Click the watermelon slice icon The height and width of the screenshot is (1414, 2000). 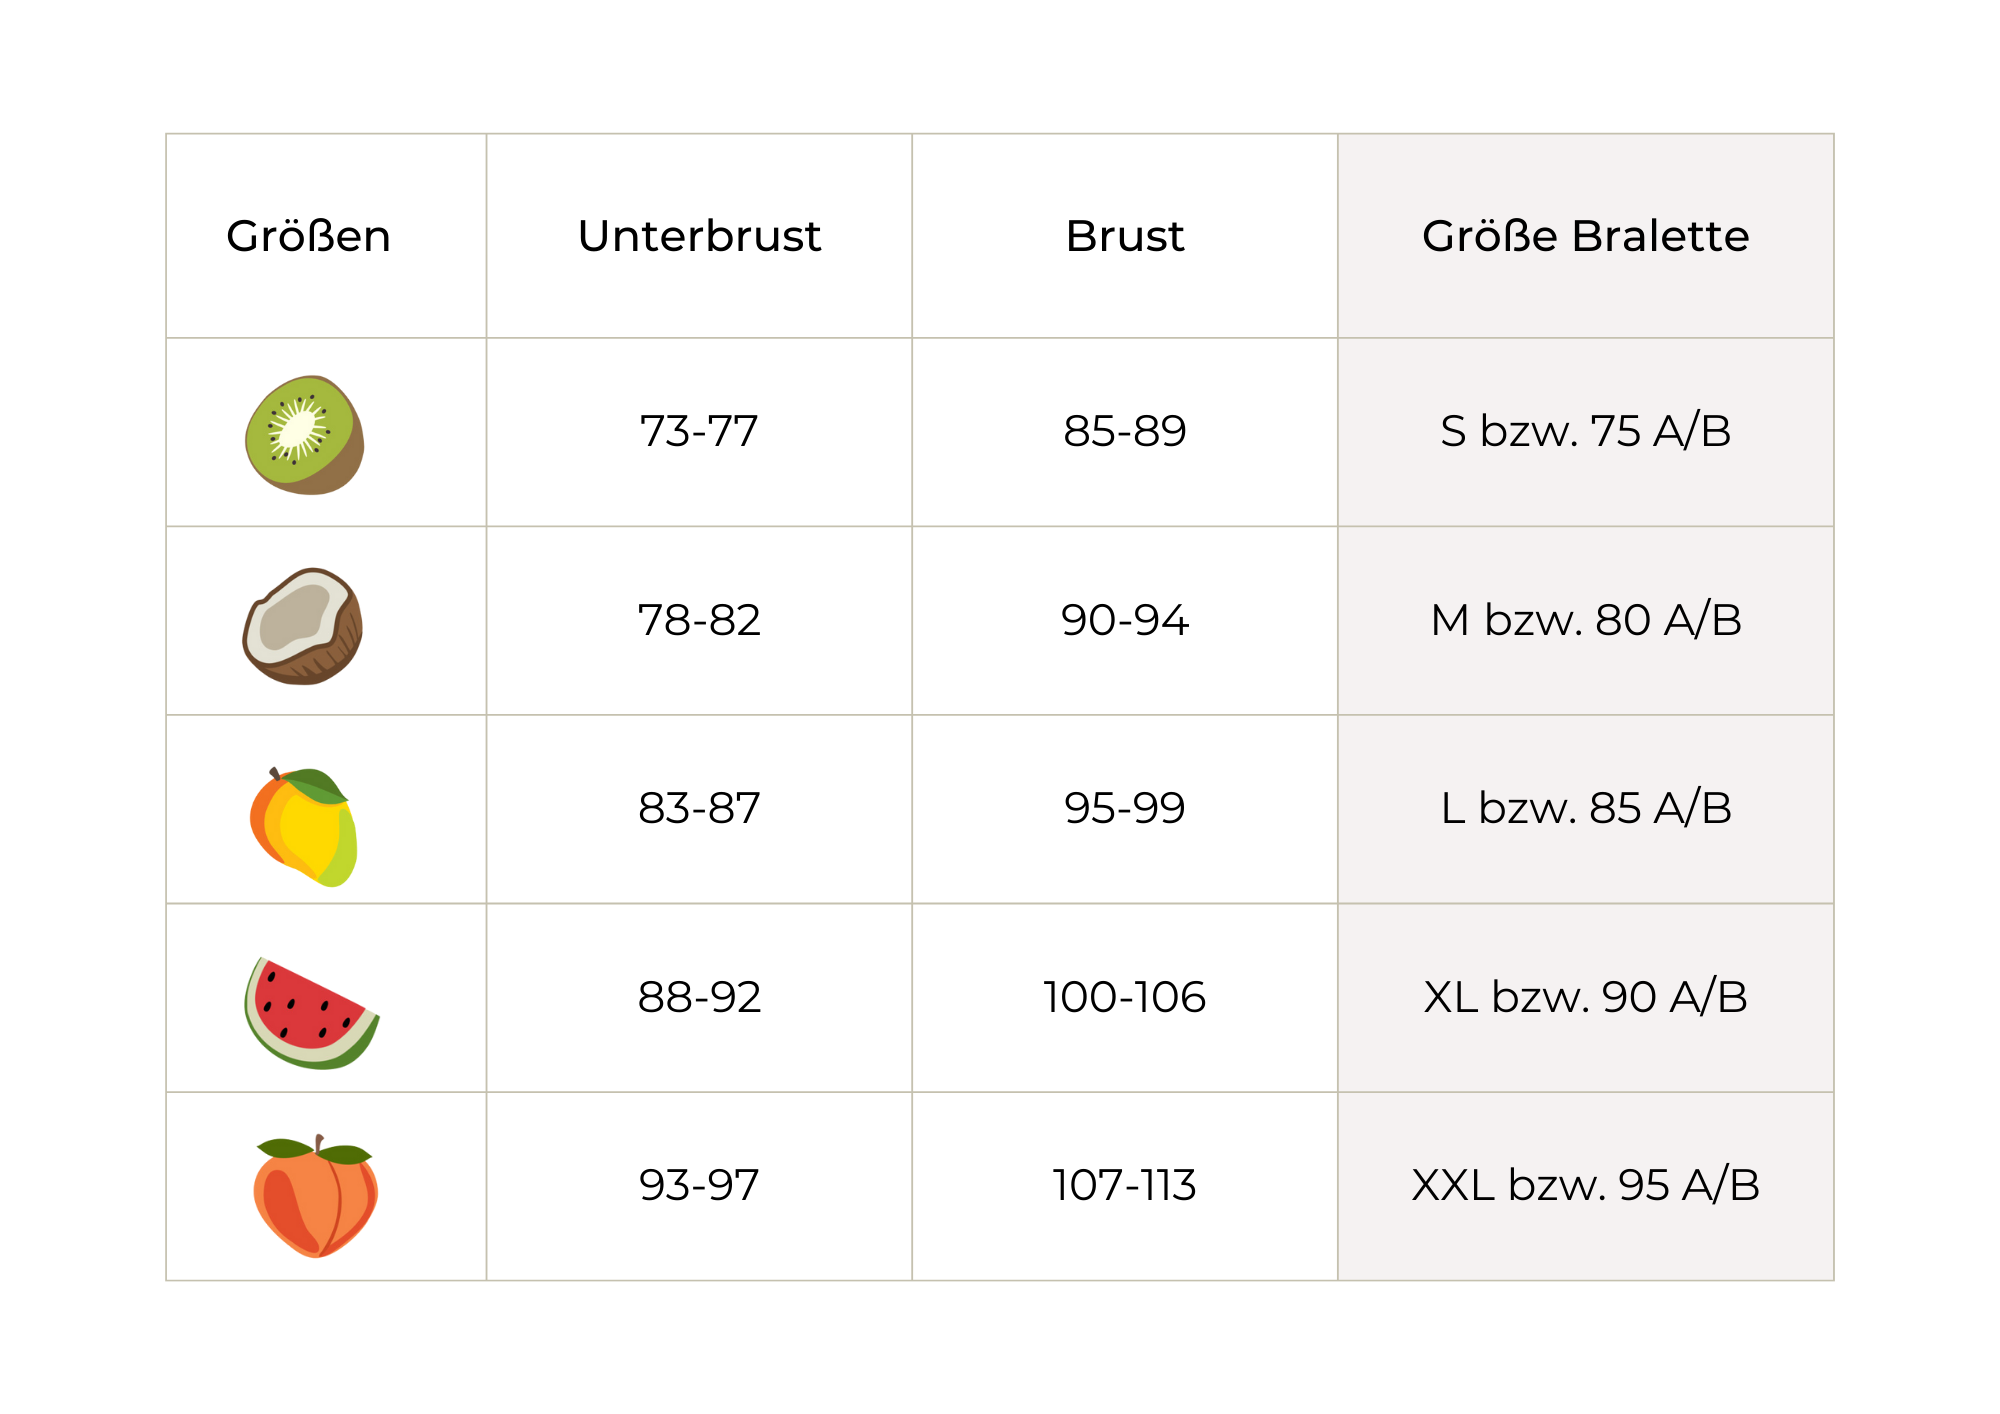(x=310, y=1013)
